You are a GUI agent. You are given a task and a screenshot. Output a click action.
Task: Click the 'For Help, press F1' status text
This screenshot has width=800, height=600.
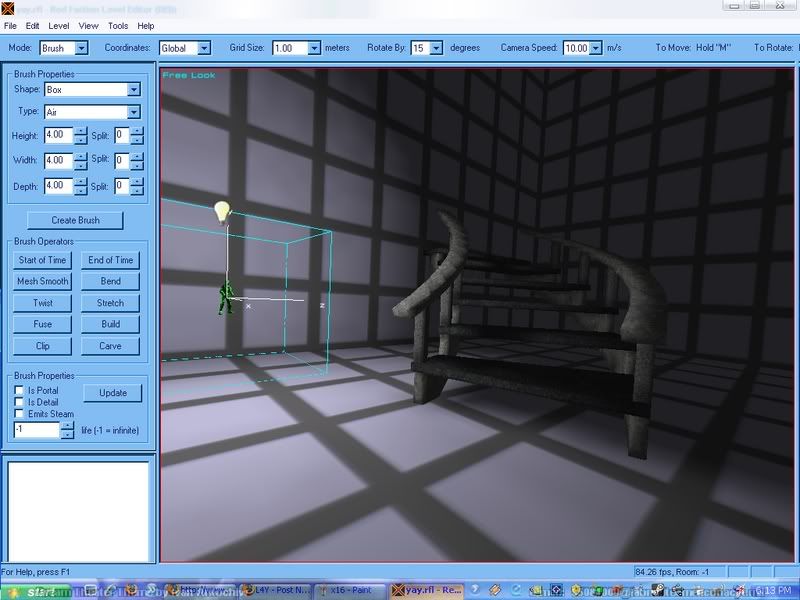(36, 572)
